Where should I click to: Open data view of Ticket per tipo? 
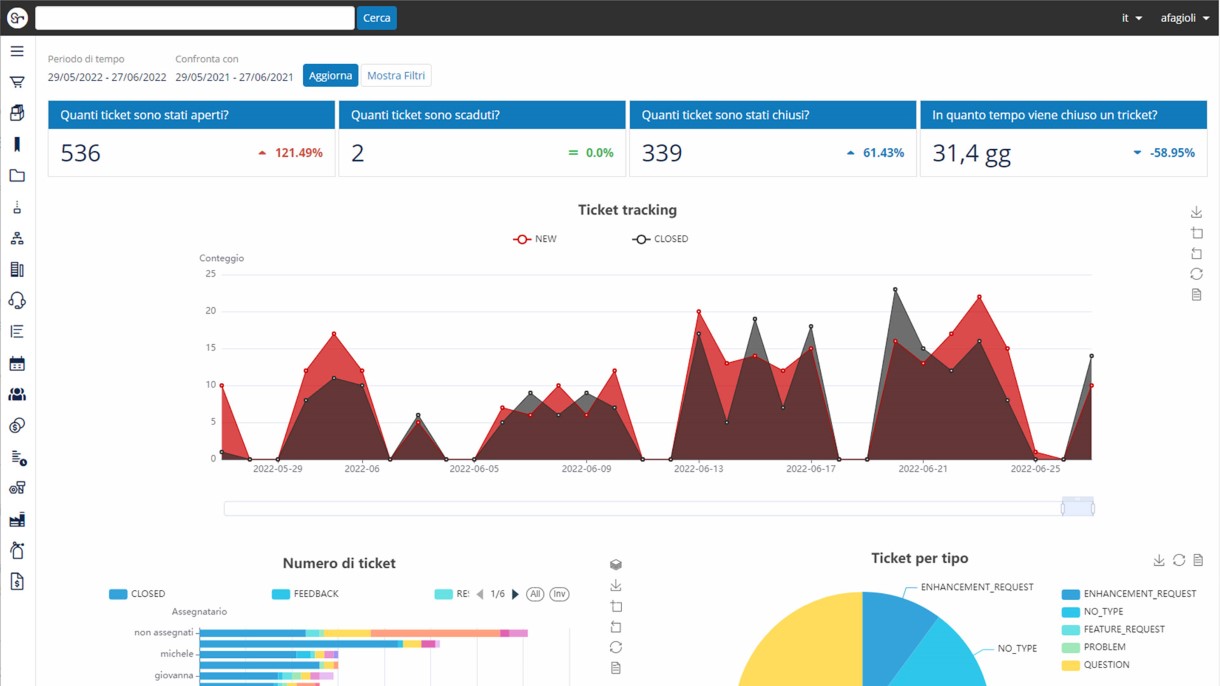[1198, 561]
